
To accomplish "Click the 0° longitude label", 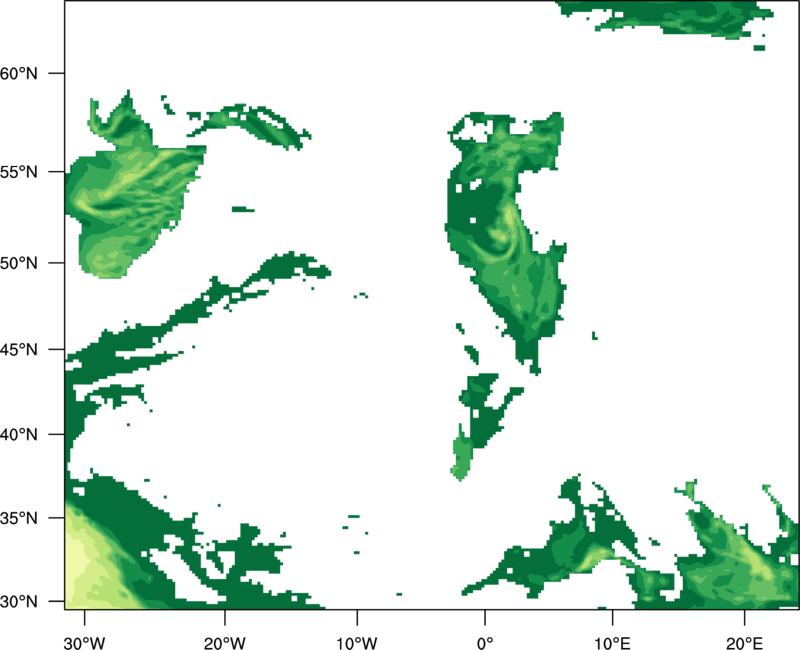I will tap(485, 643).
